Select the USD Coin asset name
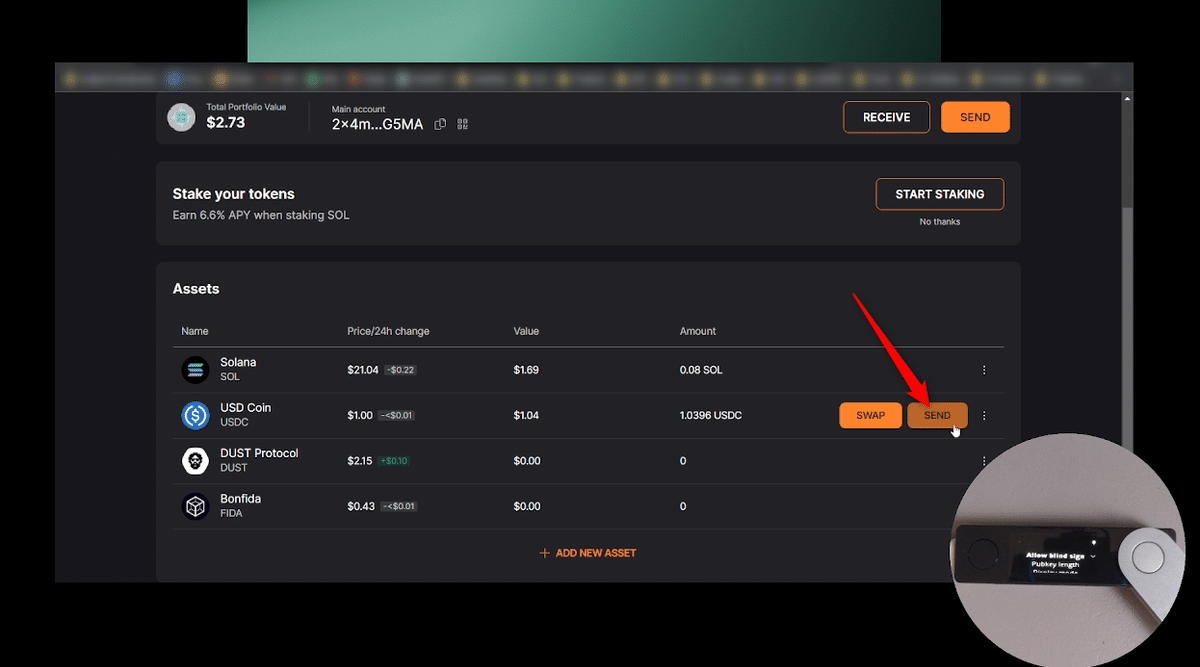The height and width of the screenshot is (667, 1200). point(245,408)
